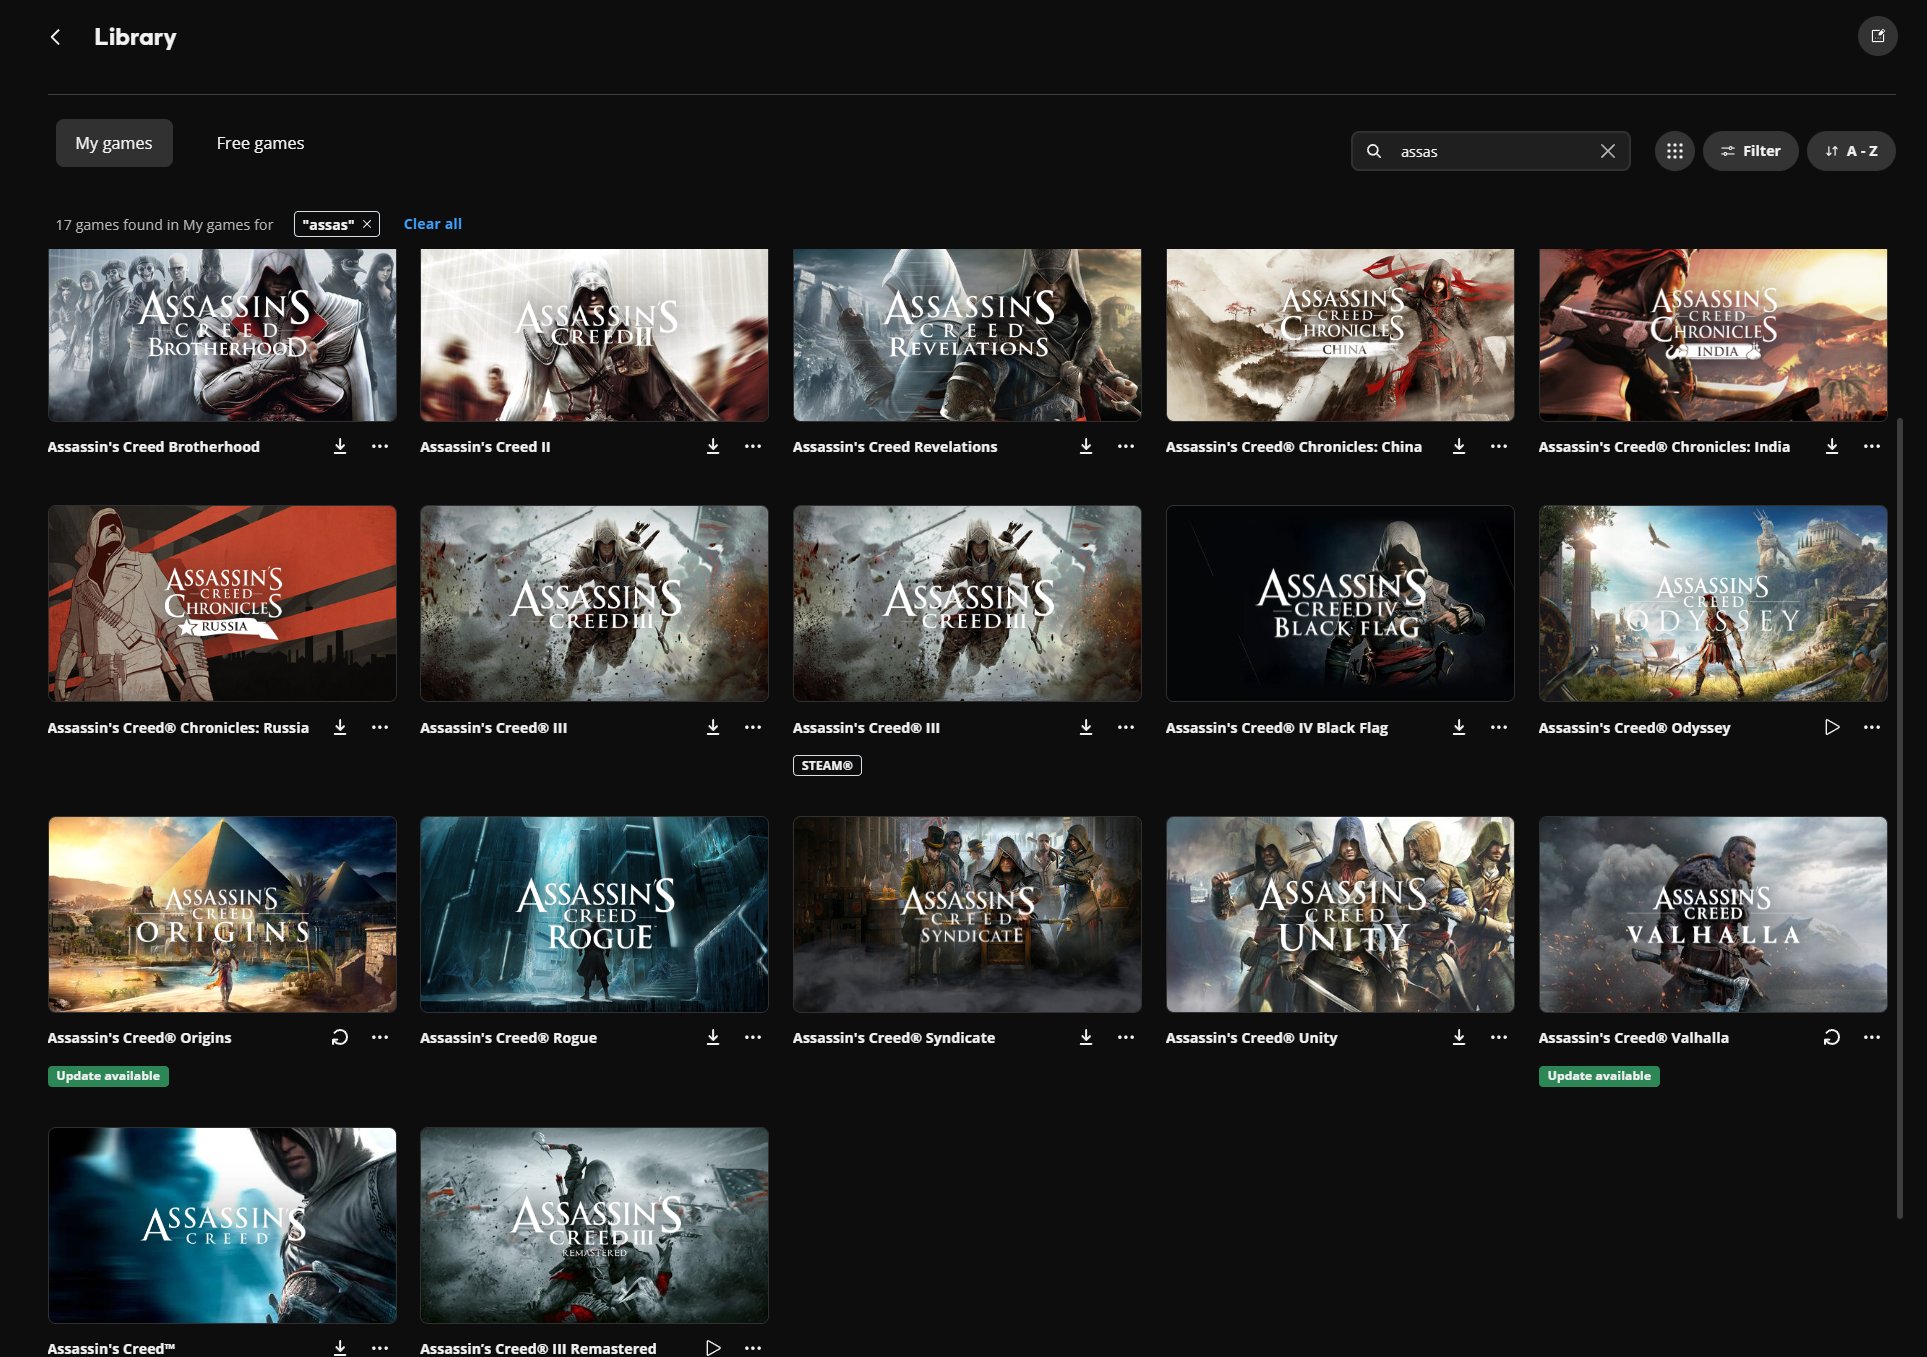
Task: Open more options for Chronicles: India
Action: [x=1872, y=447]
